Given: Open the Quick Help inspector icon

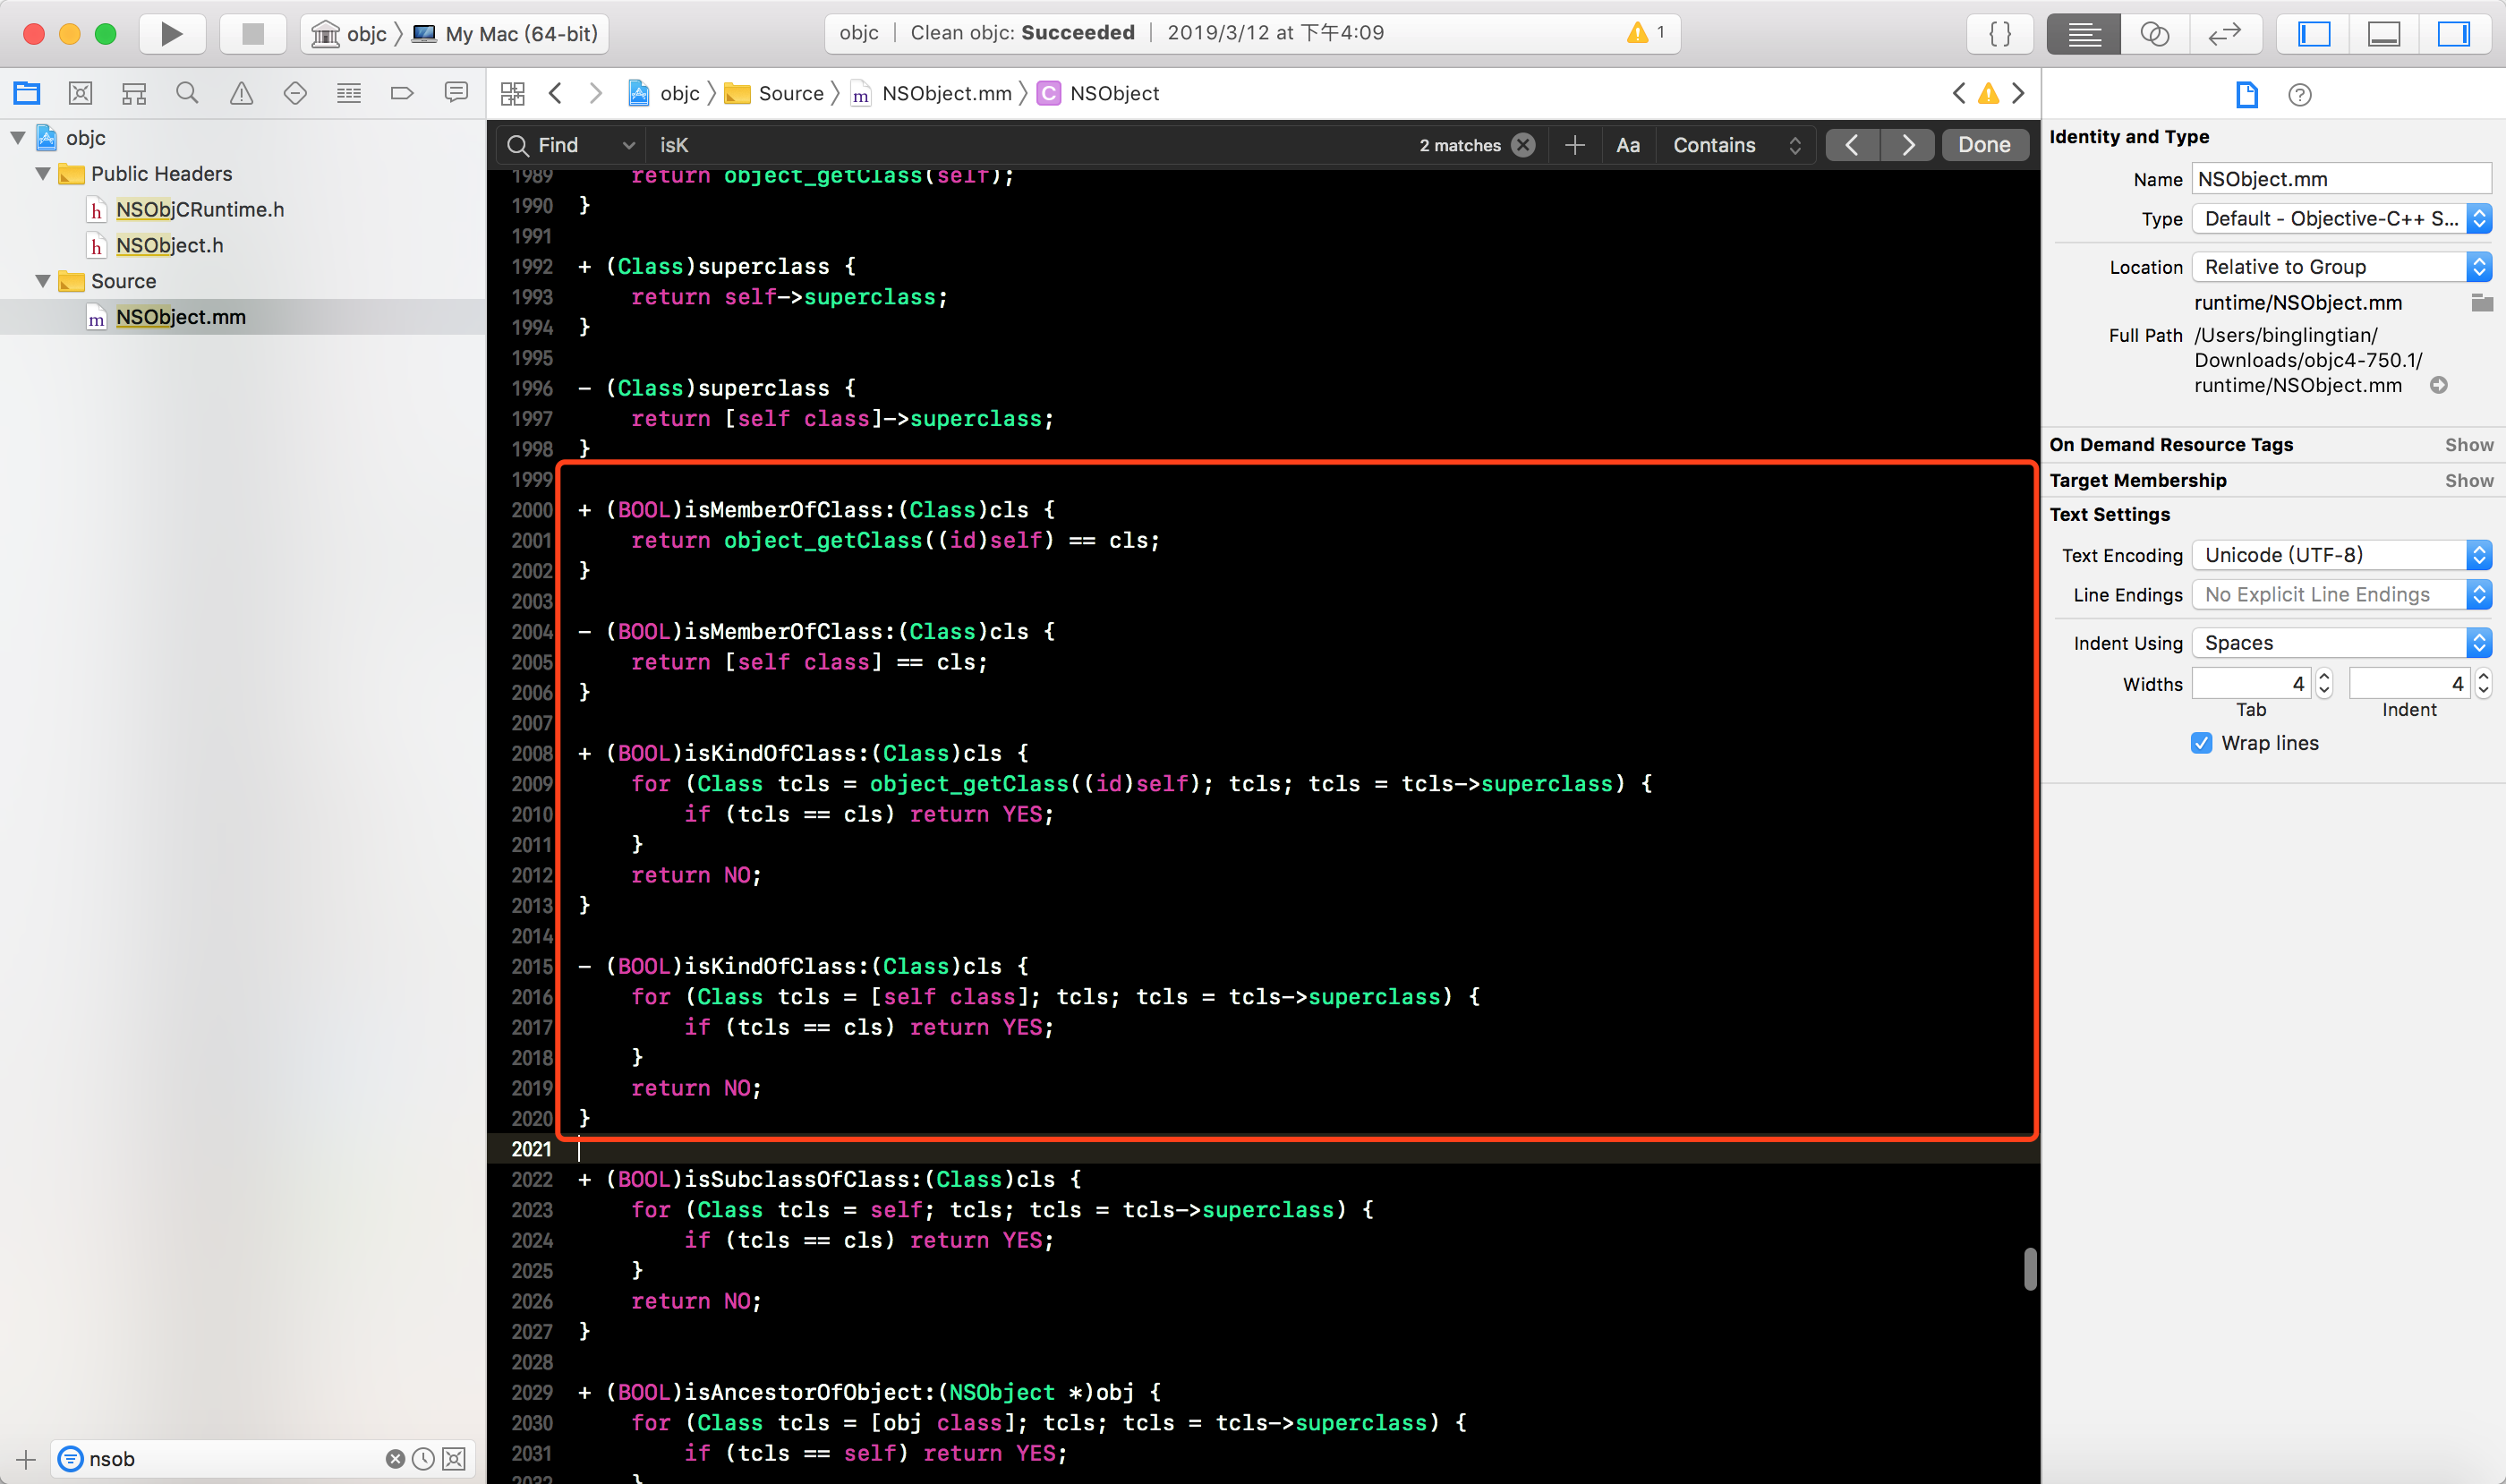Looking at the screenshot, I should [2299, 95].
